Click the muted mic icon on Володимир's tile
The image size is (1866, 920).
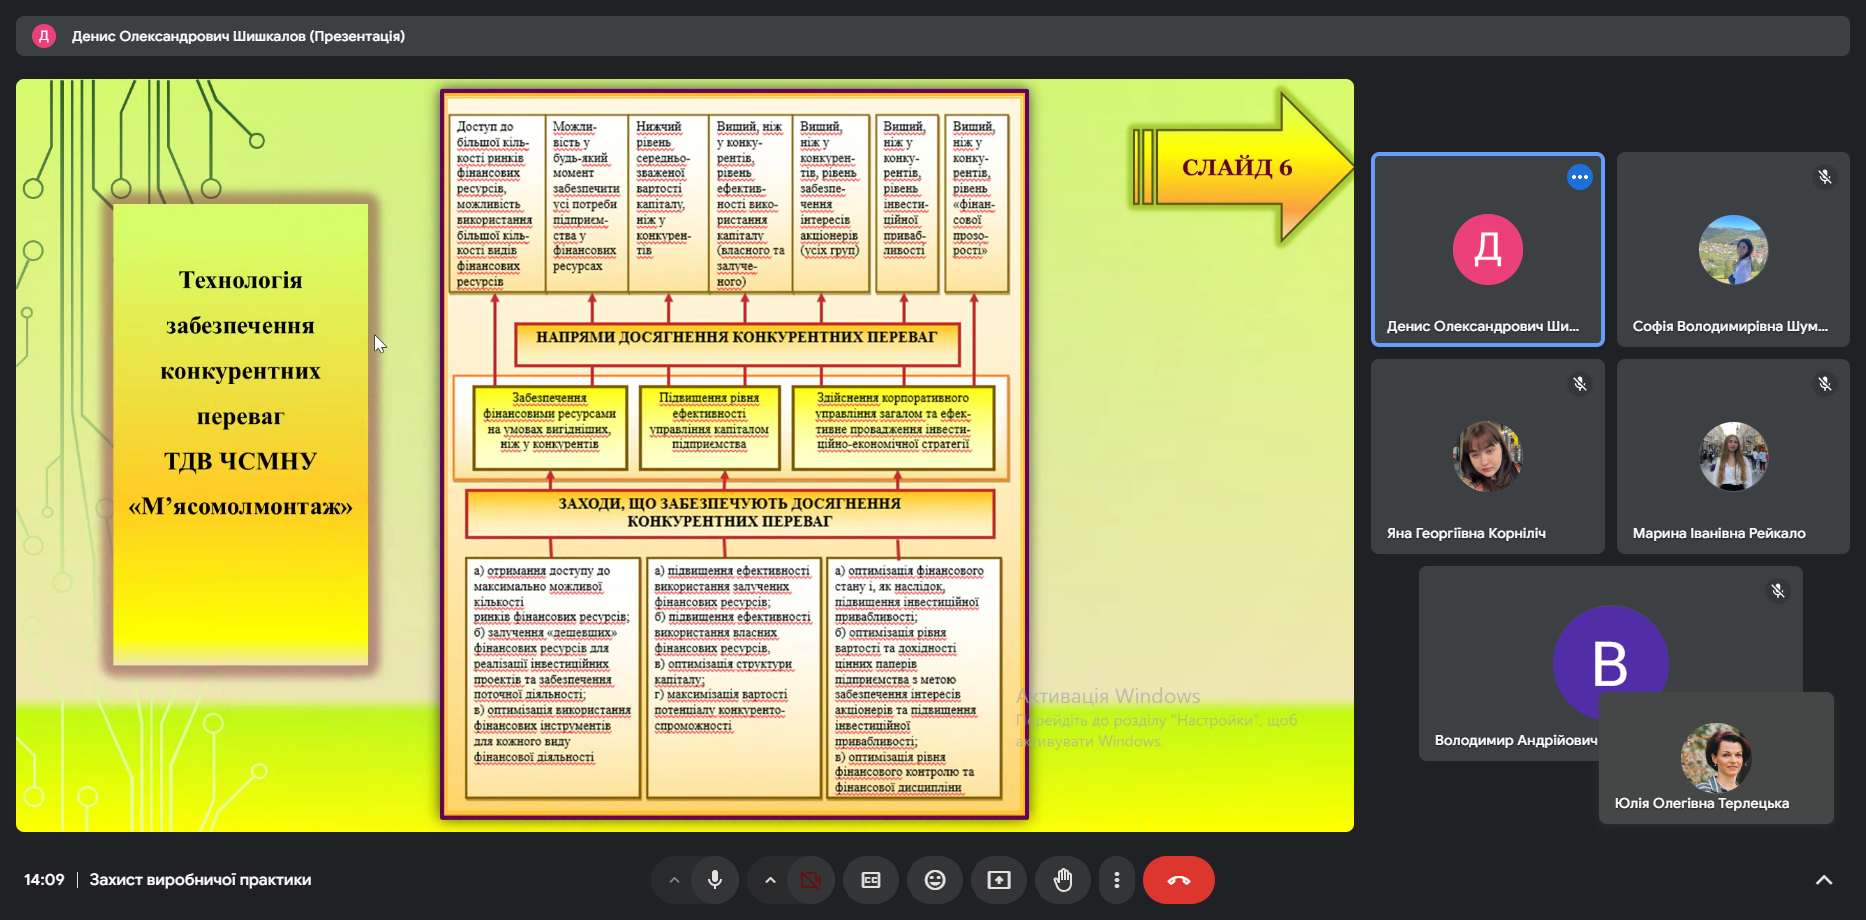[1778, 591]
